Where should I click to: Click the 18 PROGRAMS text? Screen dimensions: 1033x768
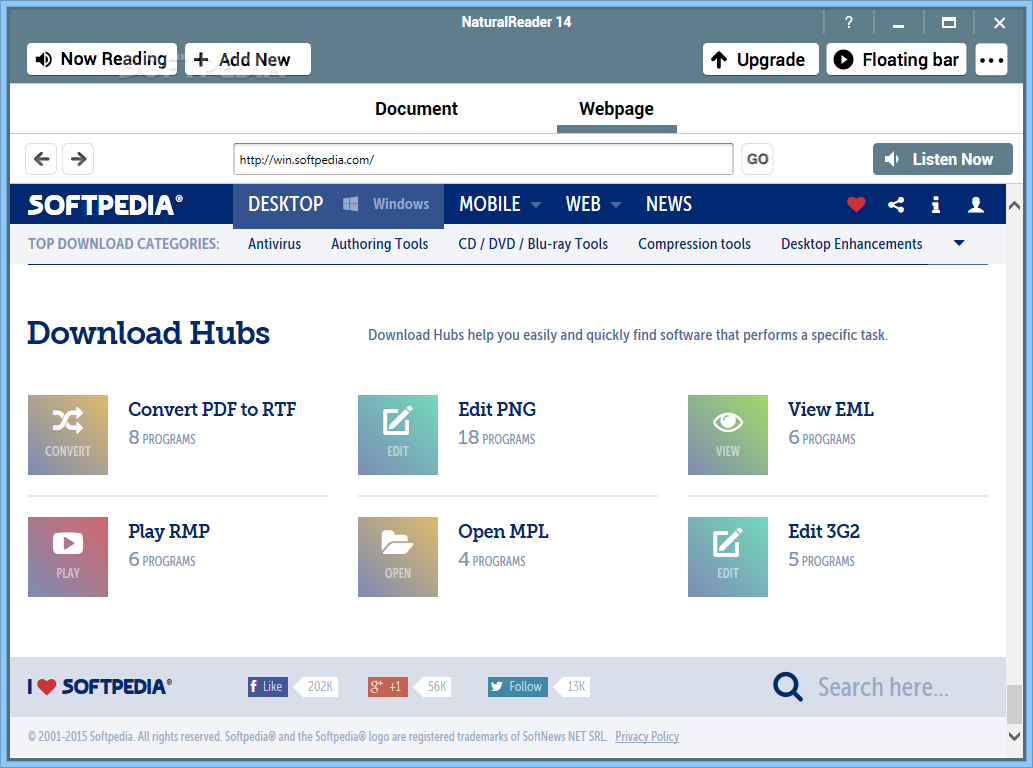click(497, 437)
